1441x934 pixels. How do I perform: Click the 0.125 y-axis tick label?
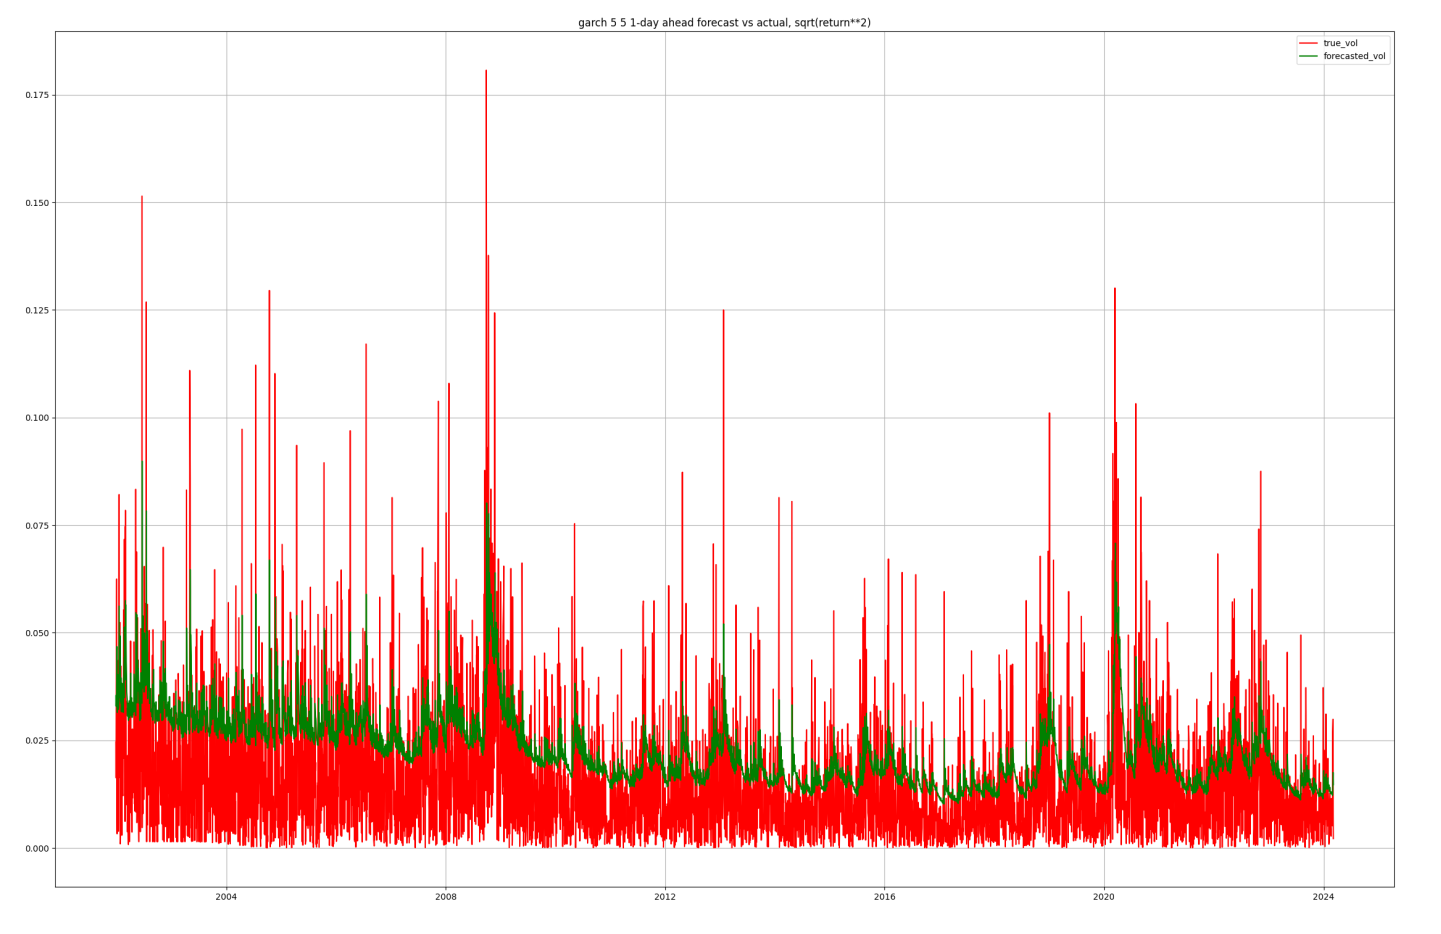coord(37,310)
